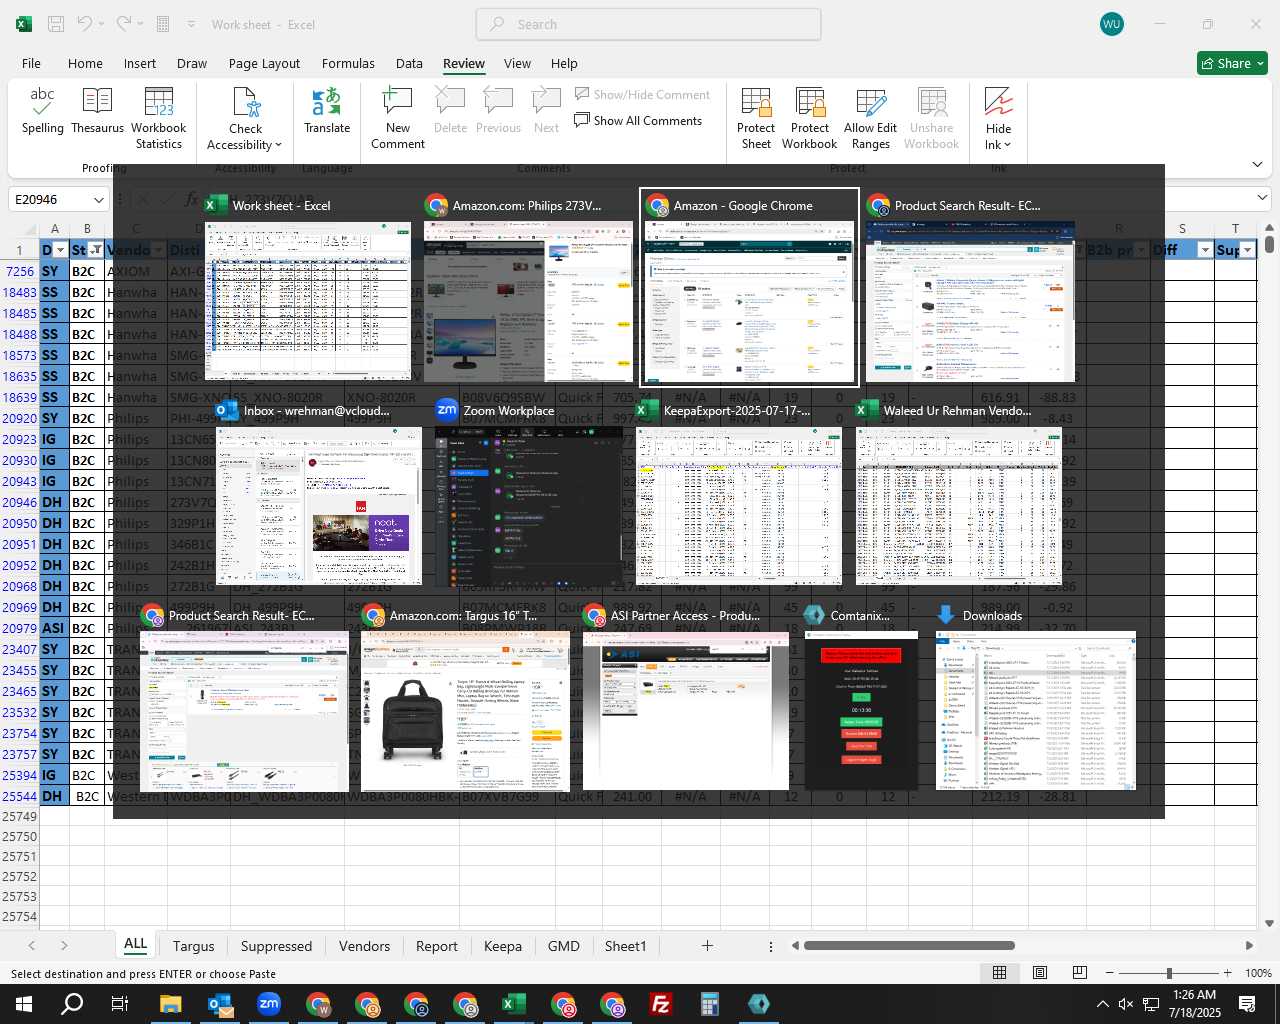Open Zoom from the taskbar
This screenshot has width=1280, height=1024.
268,1004
